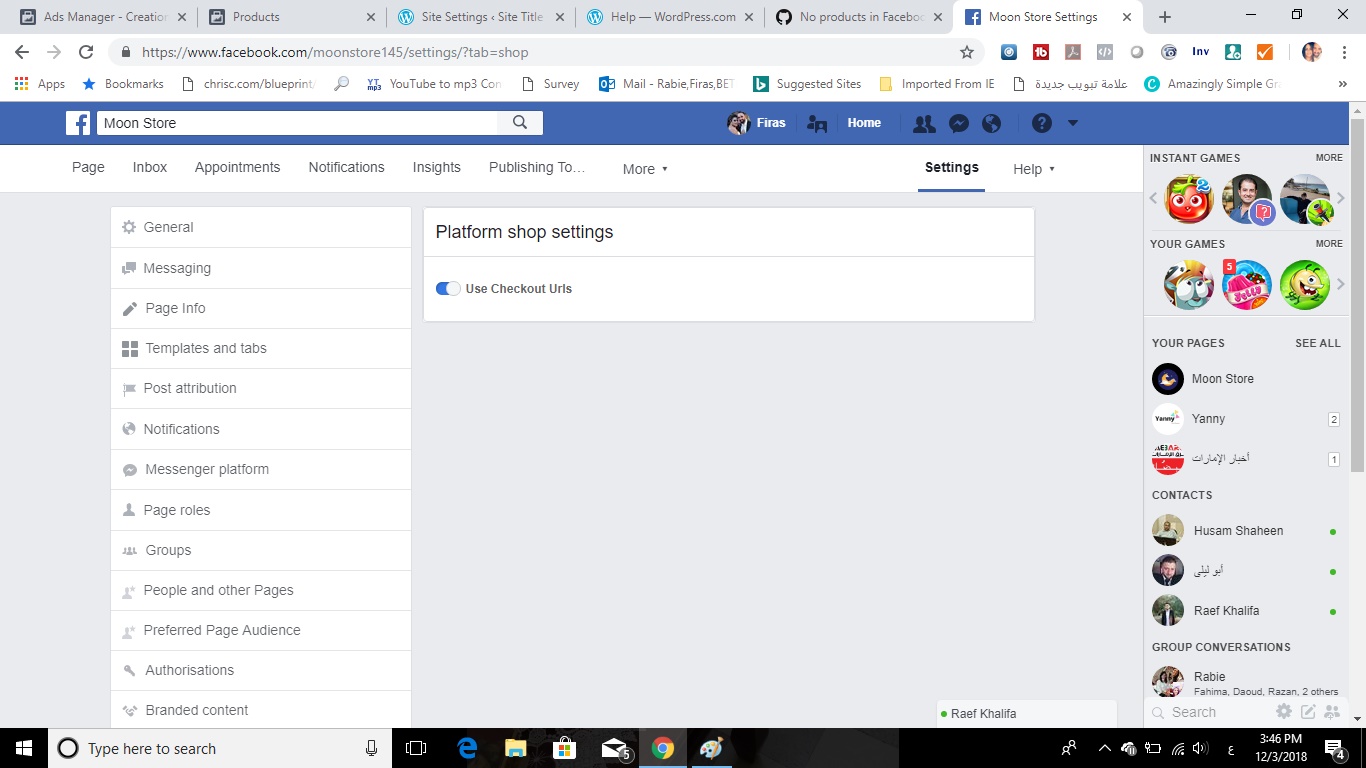1366x768 pixels.
Task: Click SEE ALL next to Your Pages
Action: [1318, 343]
